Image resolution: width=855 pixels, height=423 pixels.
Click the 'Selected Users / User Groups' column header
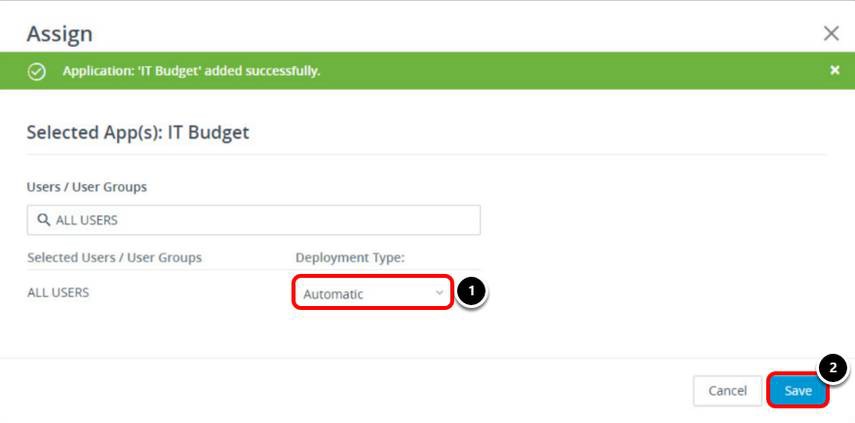pyautogui.click(x=114, y=257)
